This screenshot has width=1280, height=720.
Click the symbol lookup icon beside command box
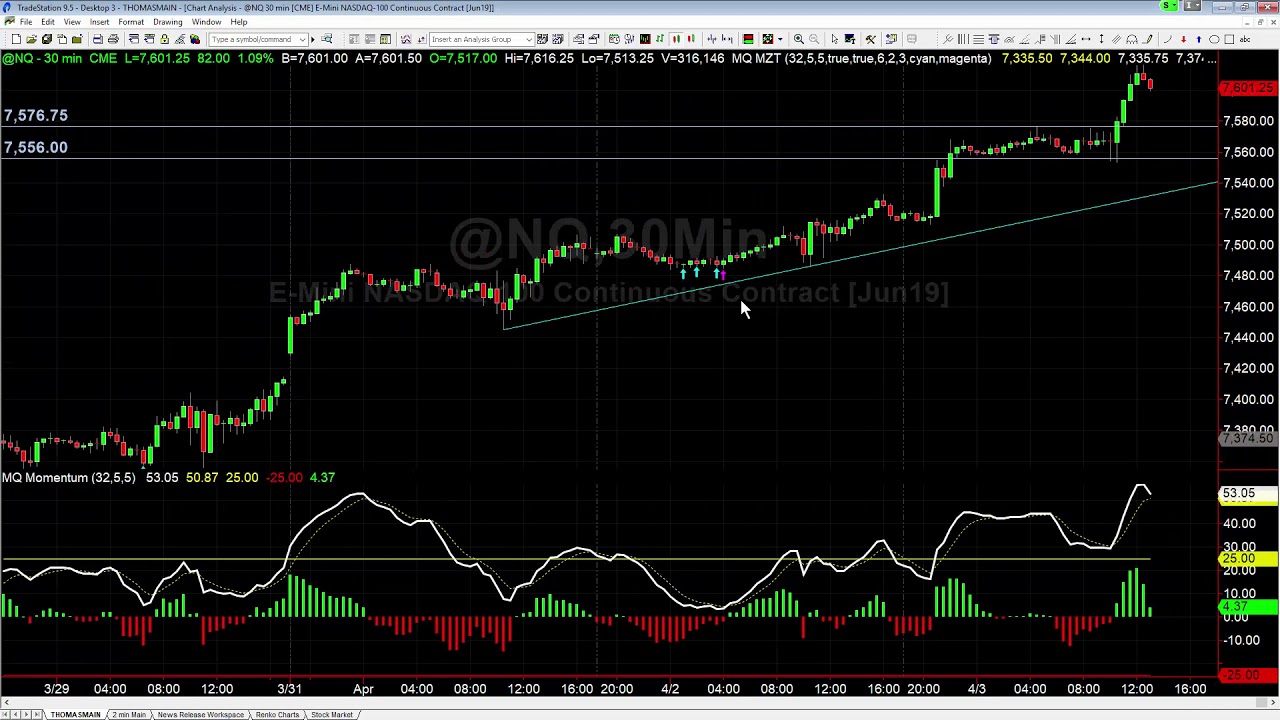pyautogui.click(x=327, y=39)
